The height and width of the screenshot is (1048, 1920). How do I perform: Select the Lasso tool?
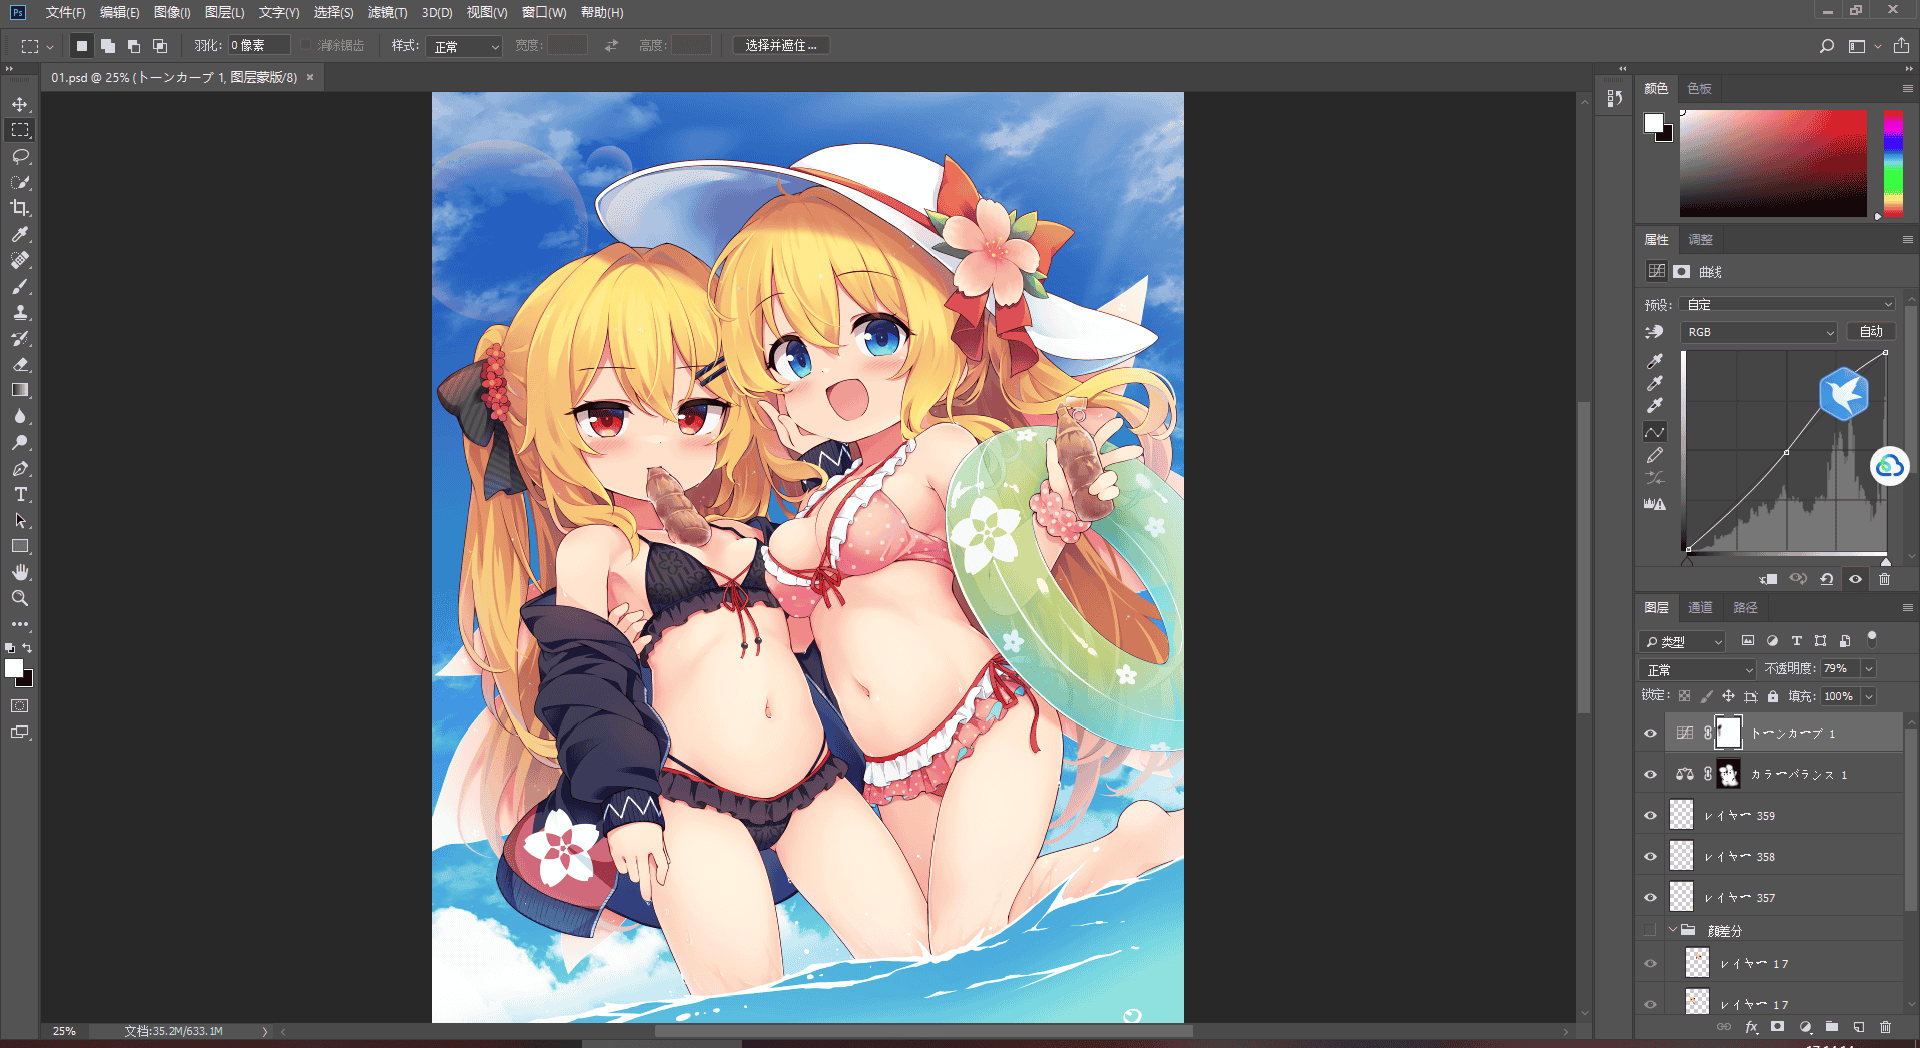(20, 156)
